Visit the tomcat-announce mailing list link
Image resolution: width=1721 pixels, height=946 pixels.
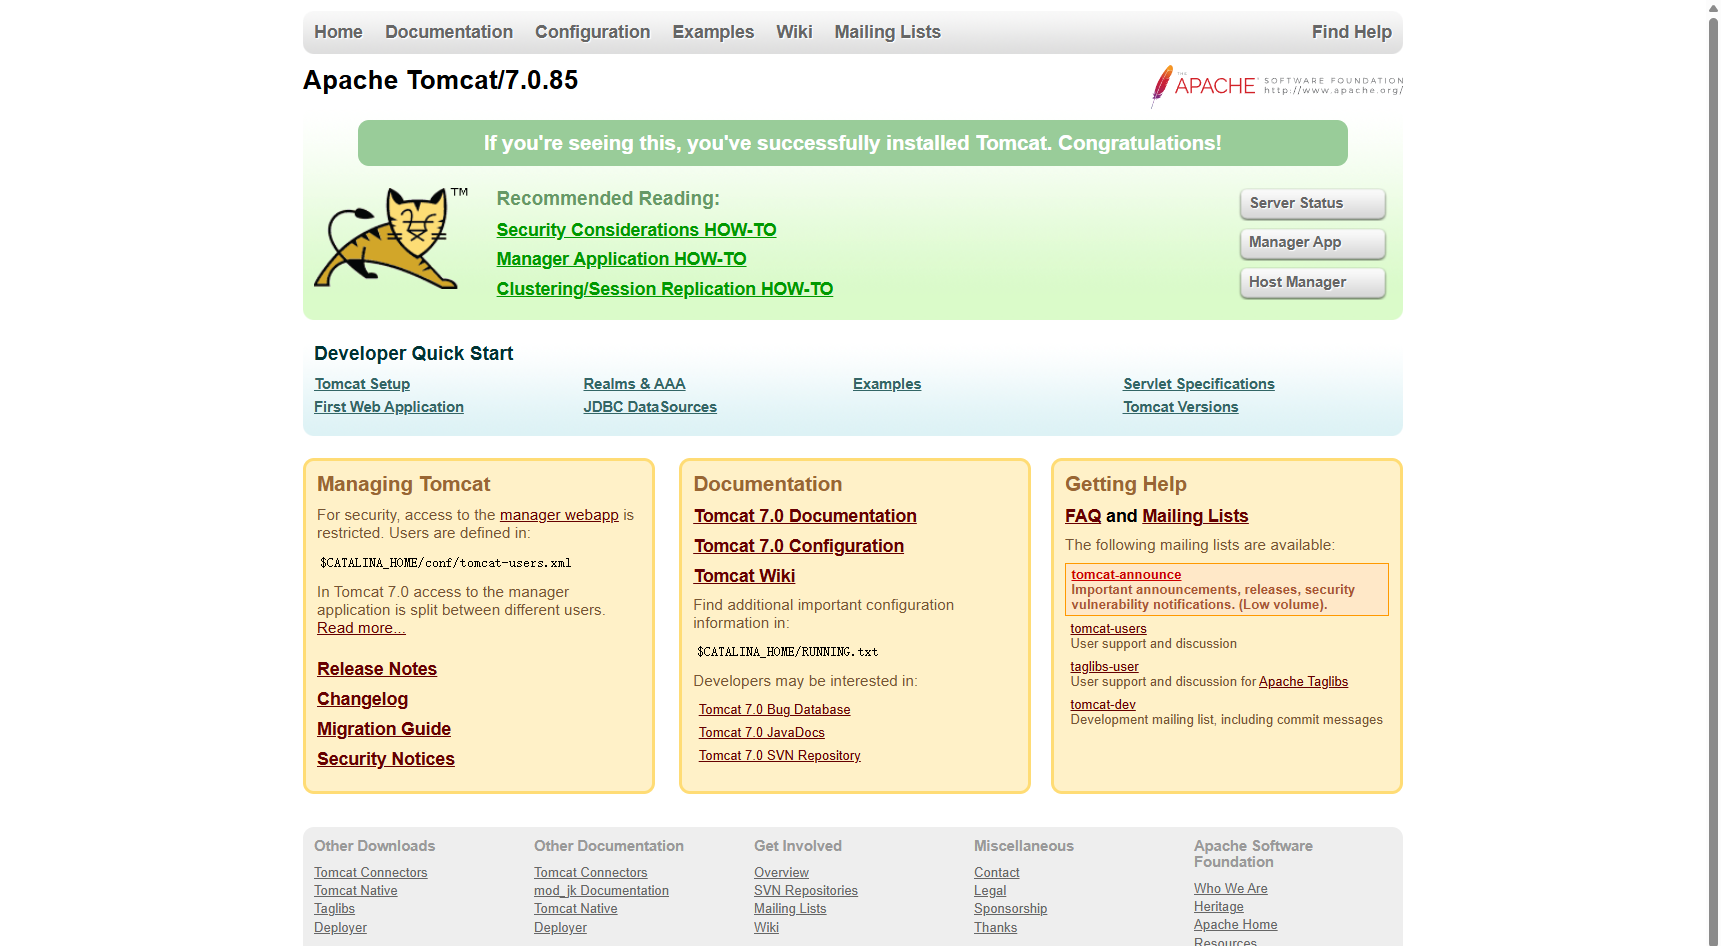pos(1126,575)
